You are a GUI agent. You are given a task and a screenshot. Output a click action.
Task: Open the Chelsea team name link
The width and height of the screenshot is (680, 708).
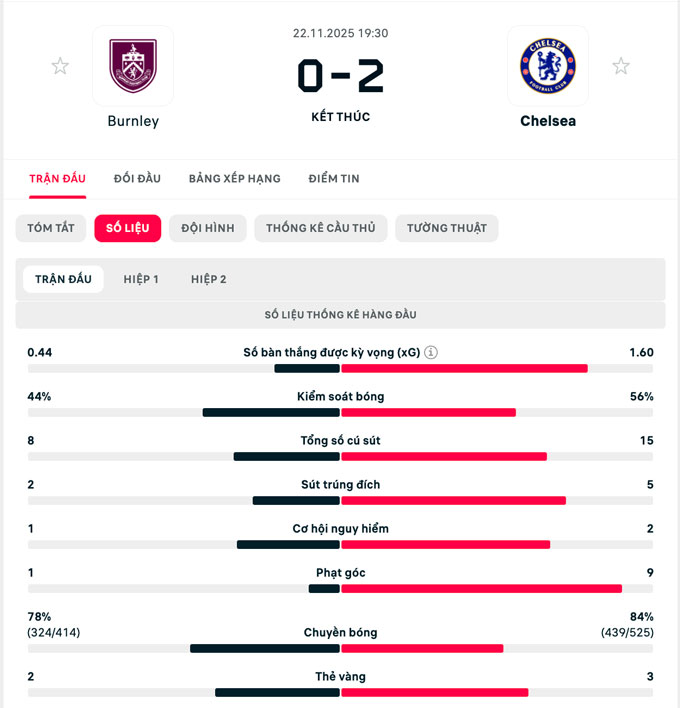547,121
